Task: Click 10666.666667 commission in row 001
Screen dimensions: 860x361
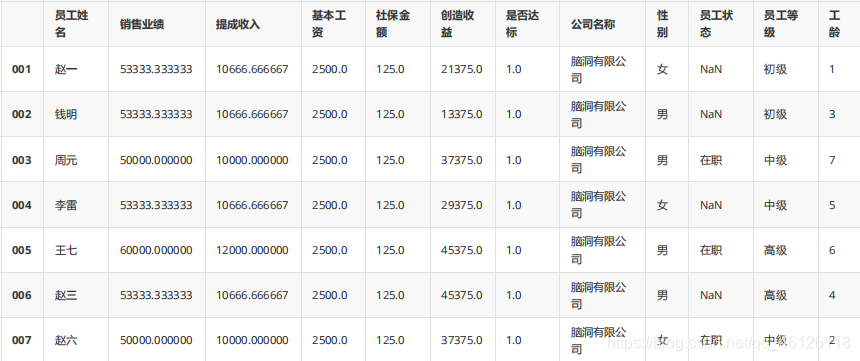Action: [x=252, y=69]
